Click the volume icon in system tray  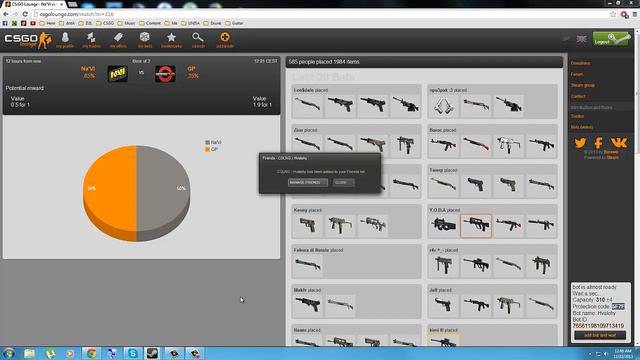(x=606, y=354)
